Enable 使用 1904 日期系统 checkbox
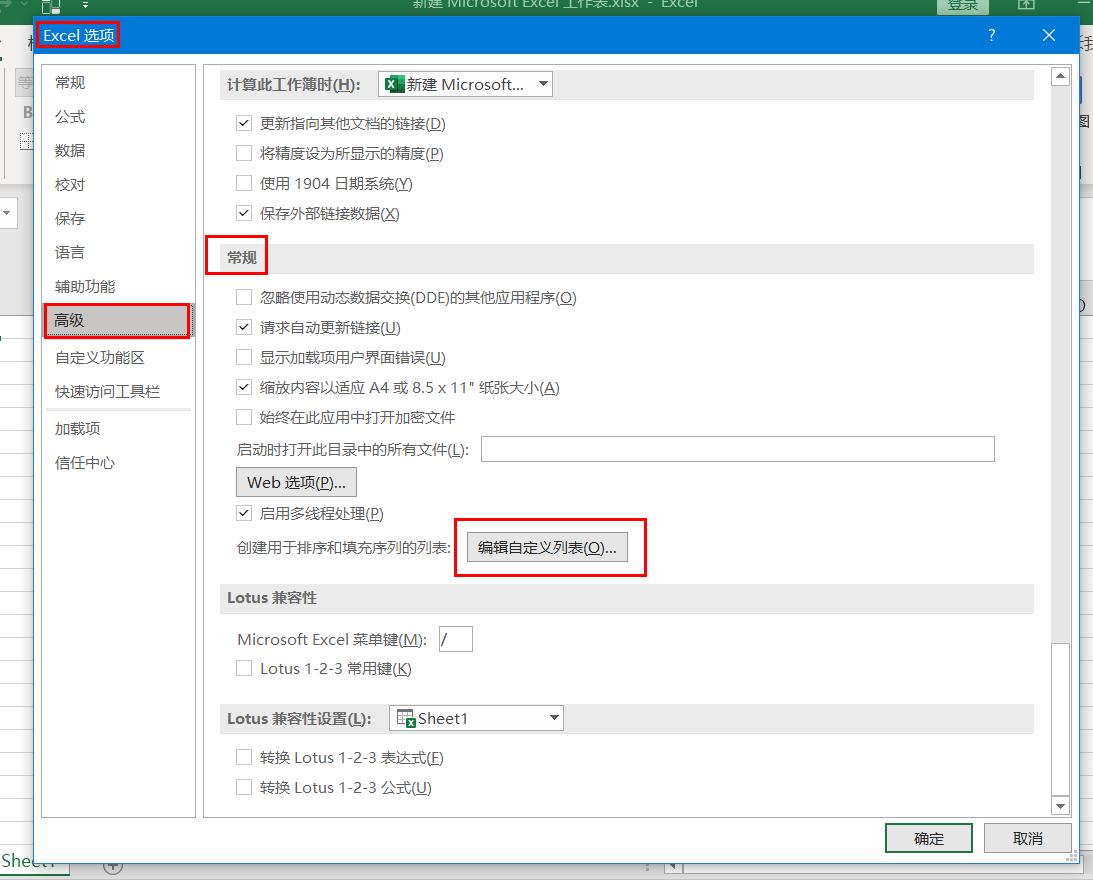1093x880 pixels. tap(244, 183)
